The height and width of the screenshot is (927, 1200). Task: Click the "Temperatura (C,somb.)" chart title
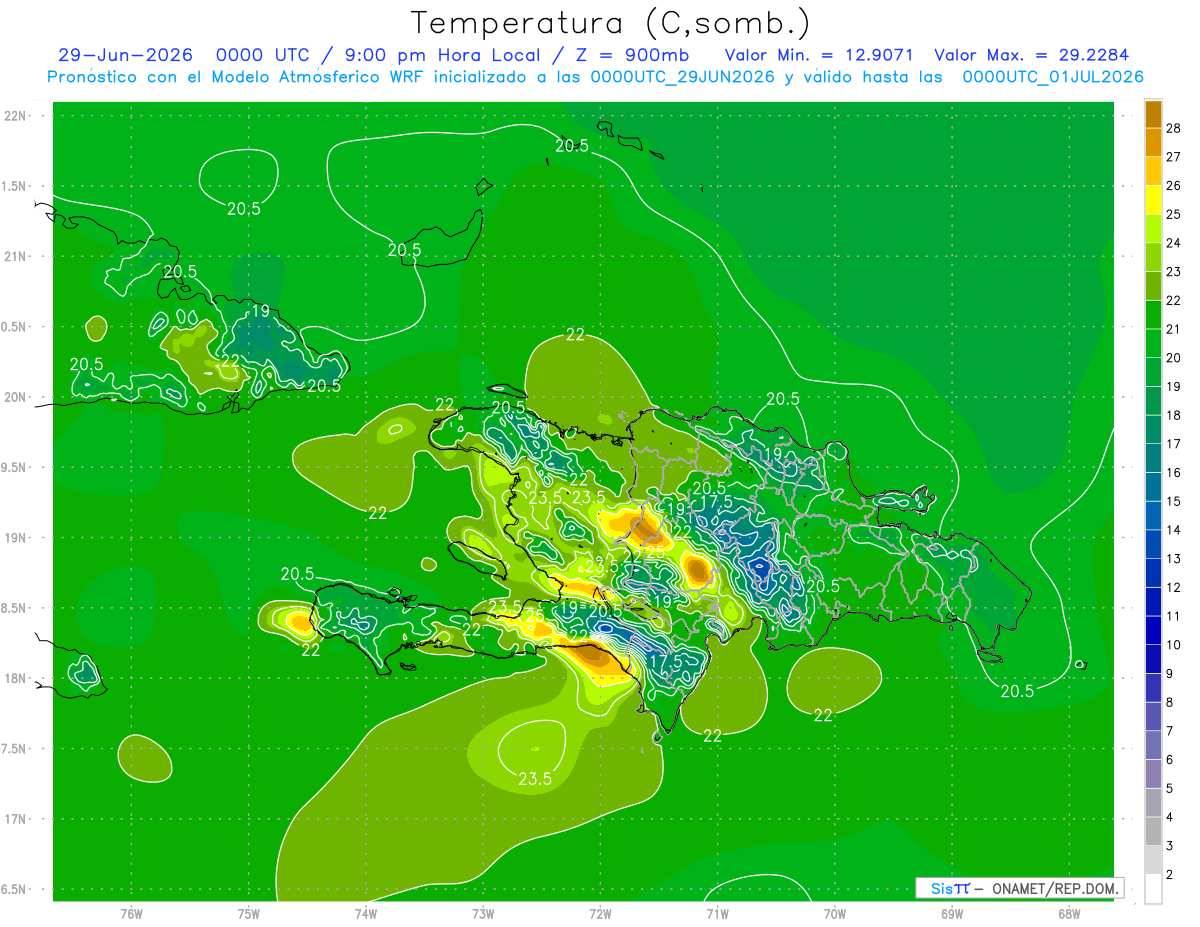[x=610, y=22]
